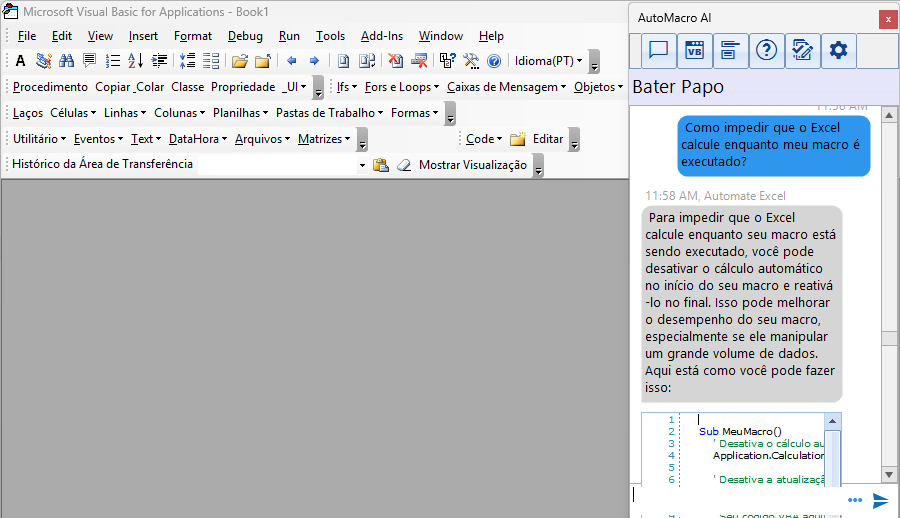Click the chat message input field
The height and width of the screenshot is (518, 900).
tap(736, 496)
